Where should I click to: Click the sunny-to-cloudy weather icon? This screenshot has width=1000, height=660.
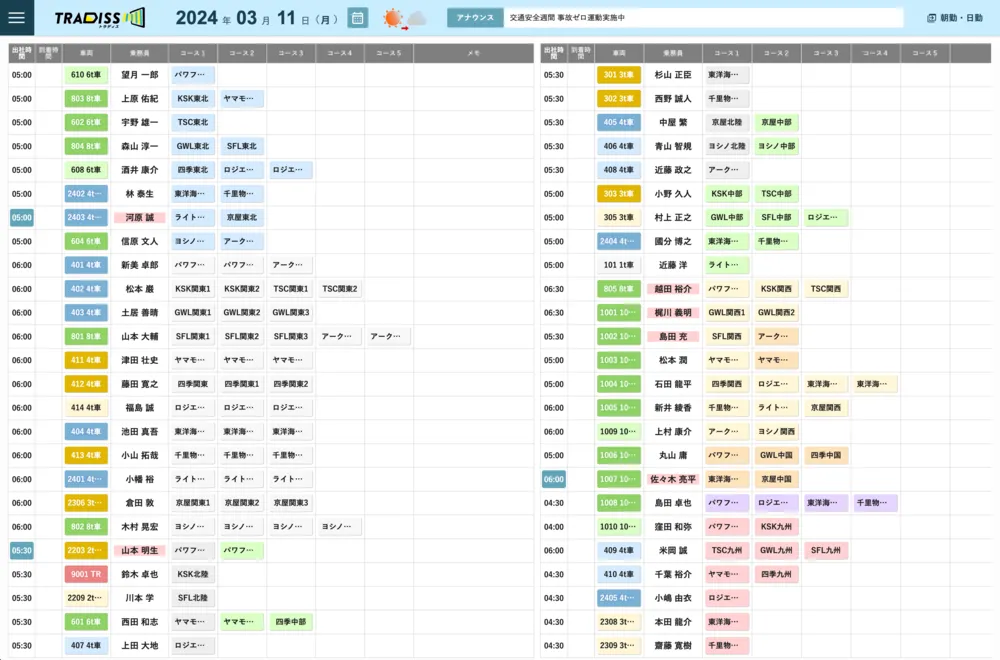click(404, 18)
